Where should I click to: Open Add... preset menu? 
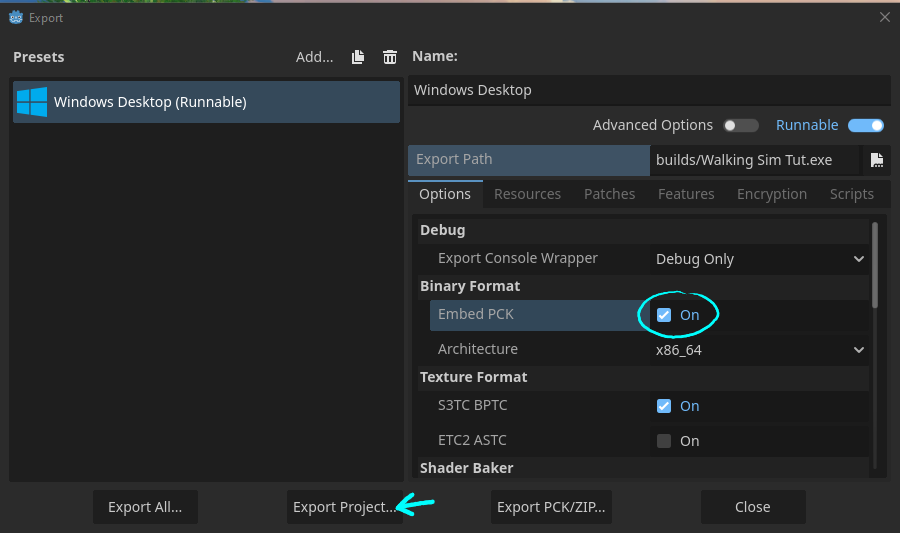coord(314,57)
